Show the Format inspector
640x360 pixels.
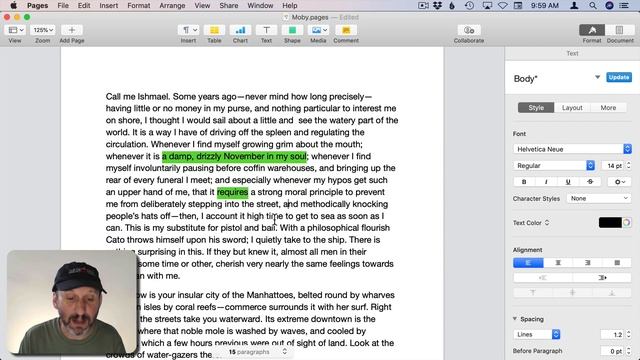coord(592,30)
